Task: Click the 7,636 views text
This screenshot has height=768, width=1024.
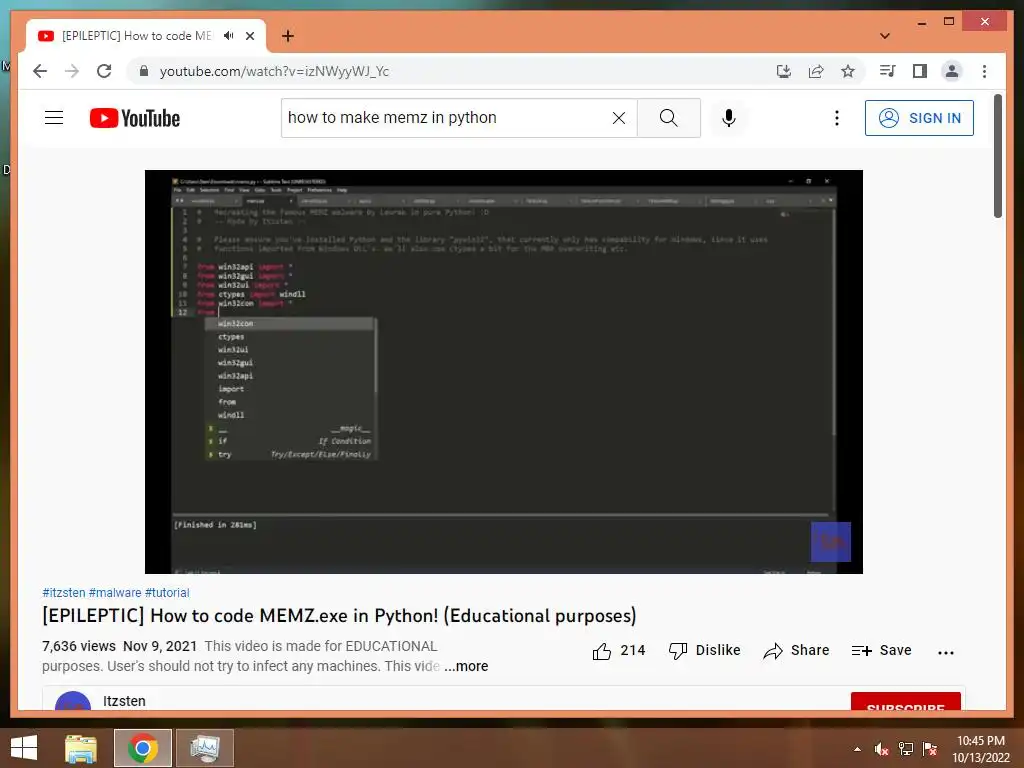Action: tap(79, 646)
